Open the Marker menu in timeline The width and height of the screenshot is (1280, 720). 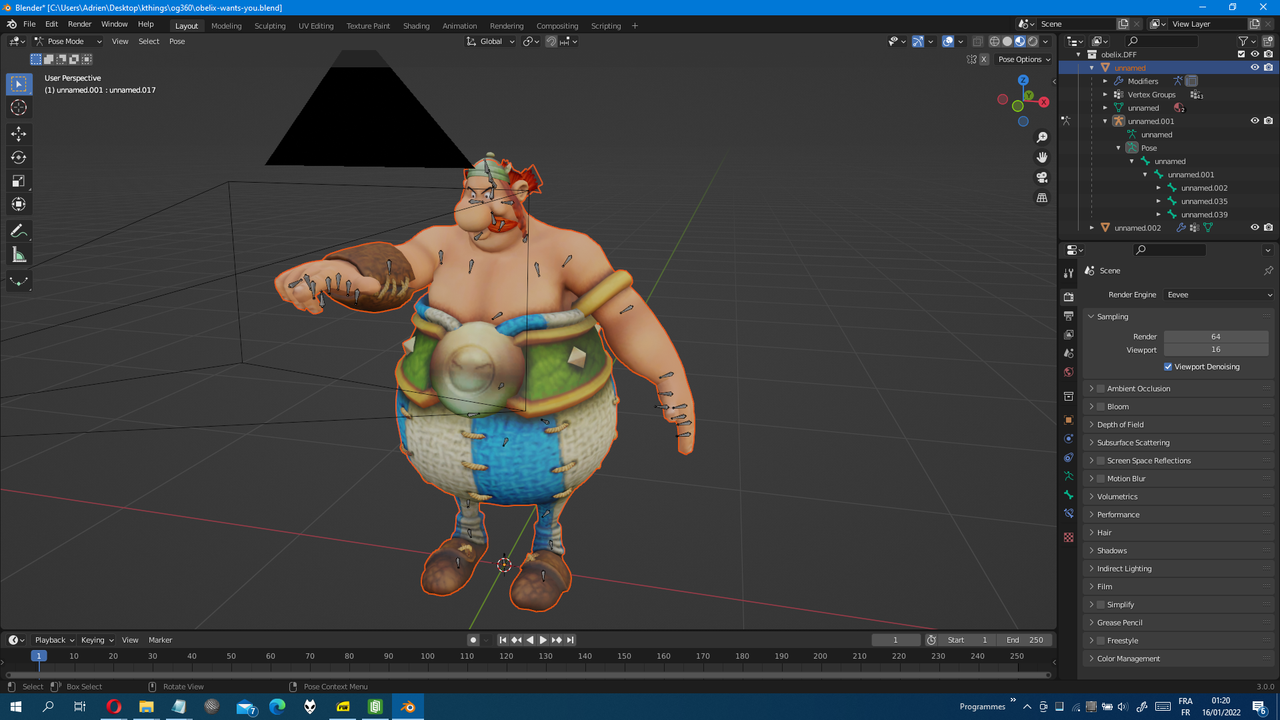point(160,640)
